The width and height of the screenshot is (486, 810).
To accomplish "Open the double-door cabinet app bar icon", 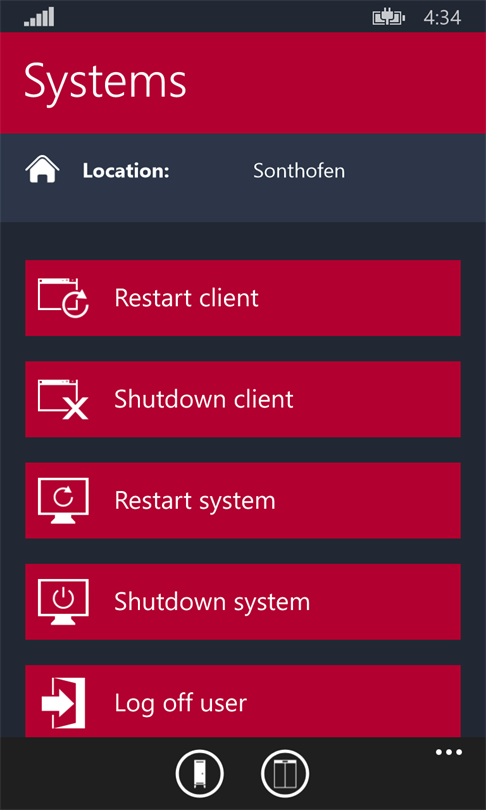I will [285, 774].
